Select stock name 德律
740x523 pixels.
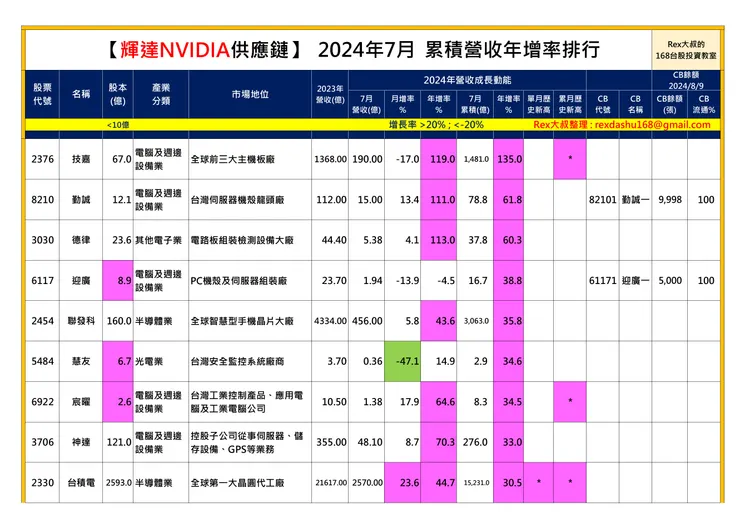point(81,240)
